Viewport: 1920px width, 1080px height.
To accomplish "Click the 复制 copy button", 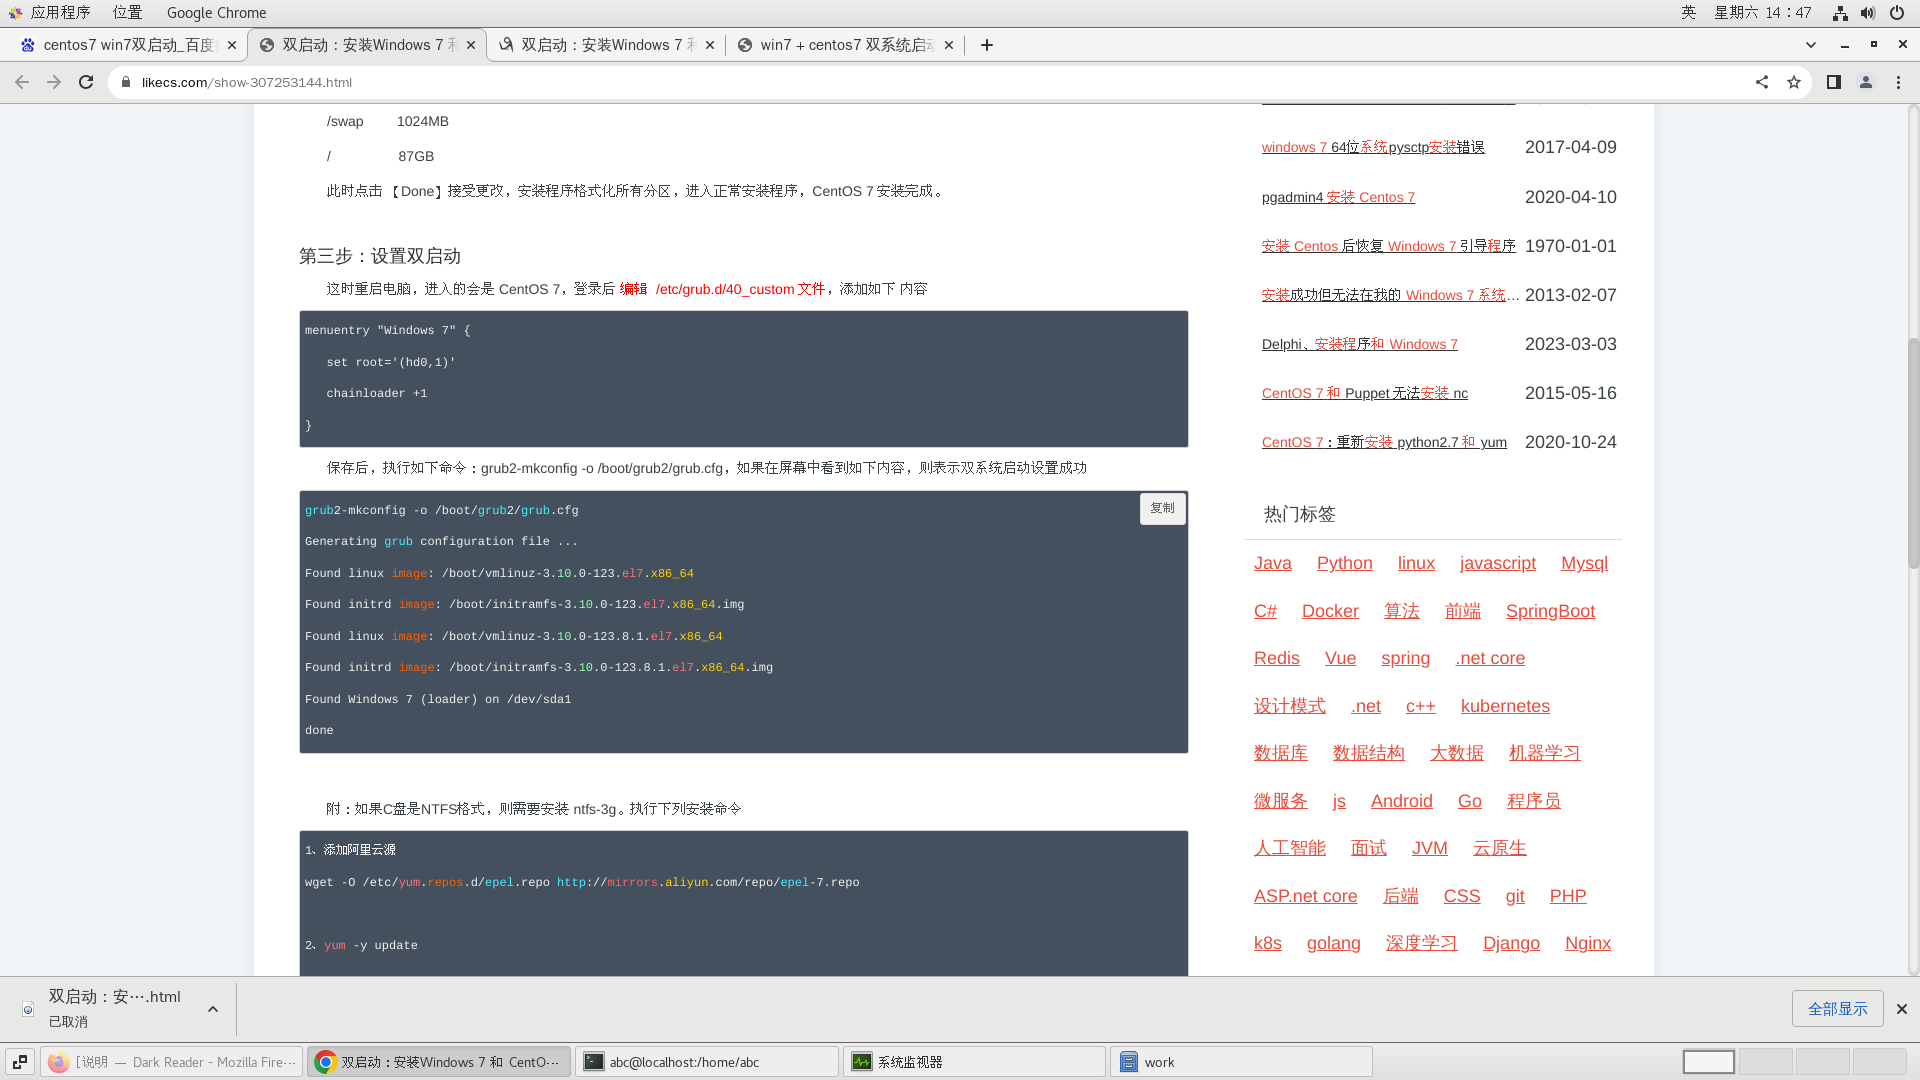I will 1162,508.
